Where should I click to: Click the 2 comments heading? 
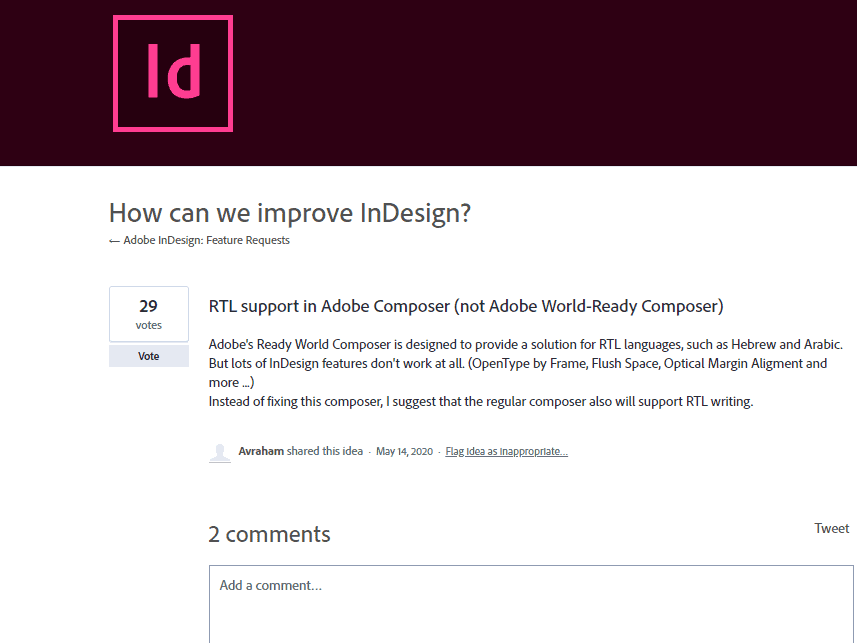[269, 534]
